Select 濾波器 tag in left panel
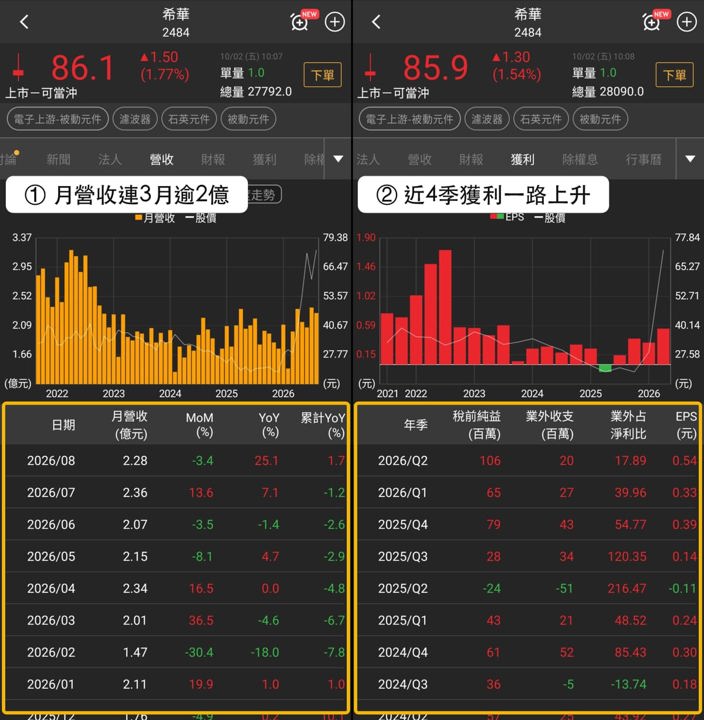 (x=135, y=119)
